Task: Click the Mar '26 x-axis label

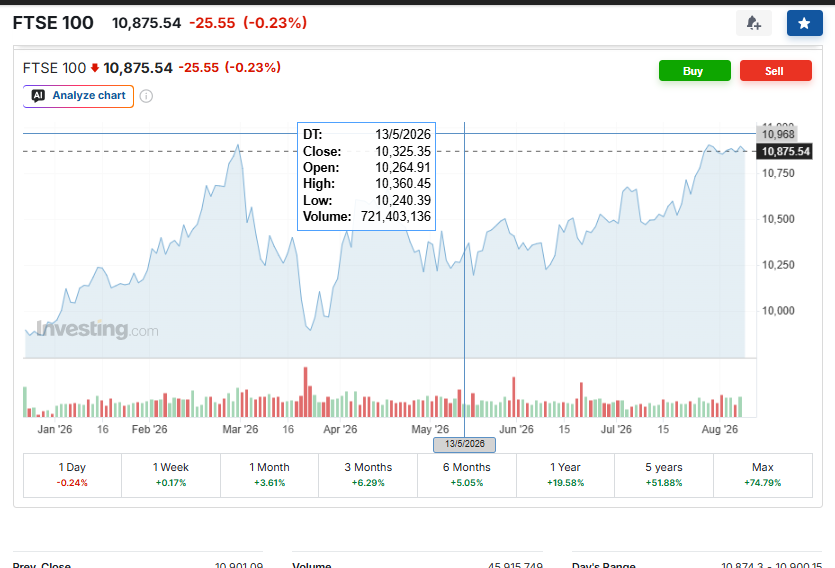Action: 240,429
